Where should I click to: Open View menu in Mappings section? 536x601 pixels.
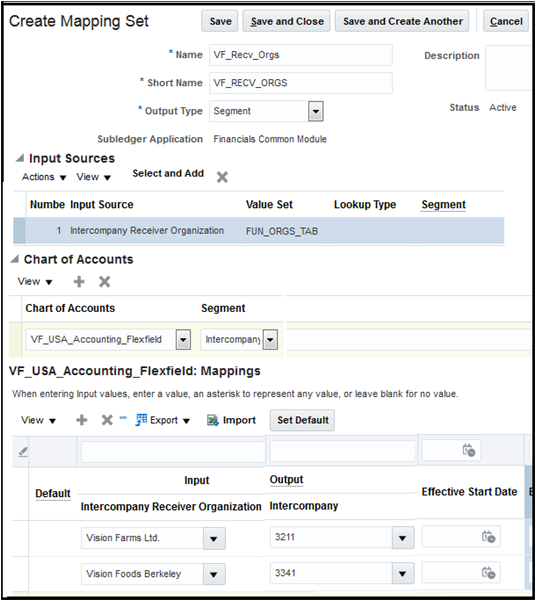(x=38, y=420)
